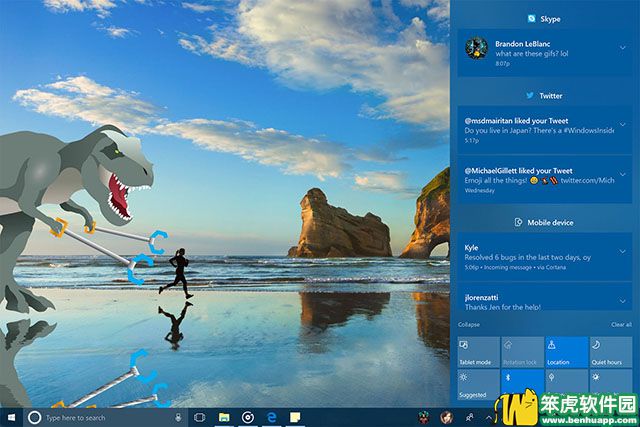Image resolution: width=640 pixels, height=427 pixels.
Task: Click the text 'Thanks Jen for the help!'
Action: point(503,307)
